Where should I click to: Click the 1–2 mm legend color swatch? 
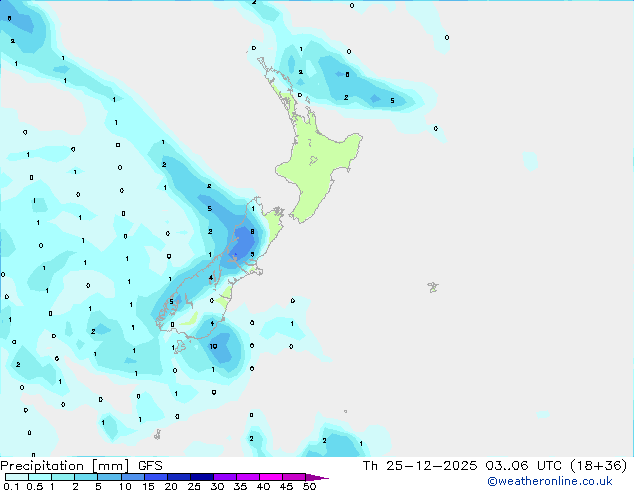pos(63,477)
